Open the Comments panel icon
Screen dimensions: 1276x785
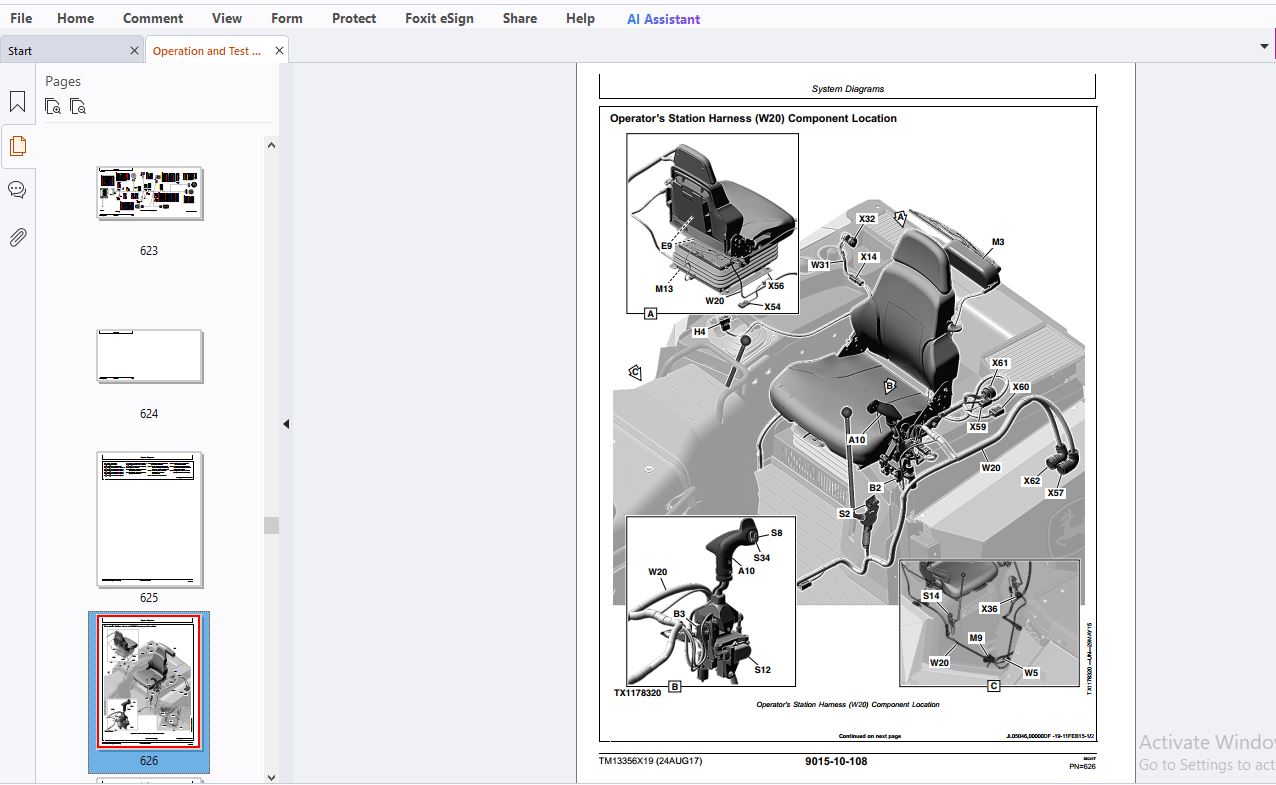click(x=17, y=190)
